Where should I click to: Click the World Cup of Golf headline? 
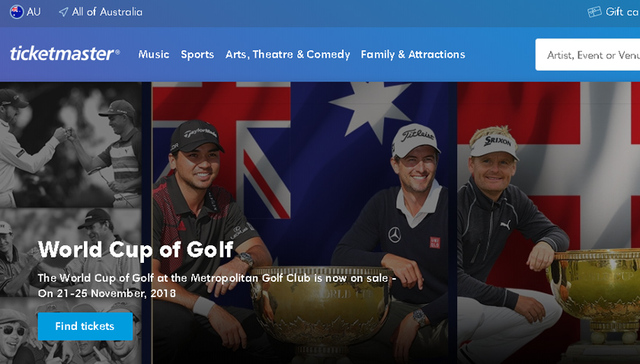(136, 249)
